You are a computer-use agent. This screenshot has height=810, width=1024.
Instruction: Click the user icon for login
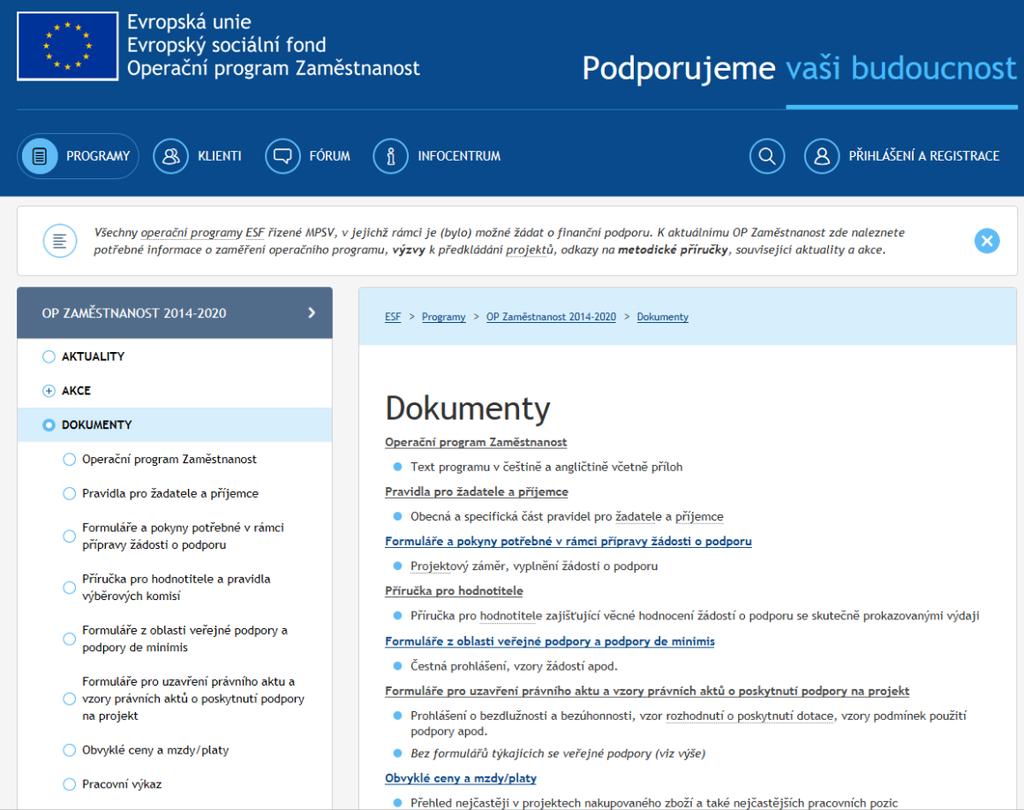(x=822, y=156)
